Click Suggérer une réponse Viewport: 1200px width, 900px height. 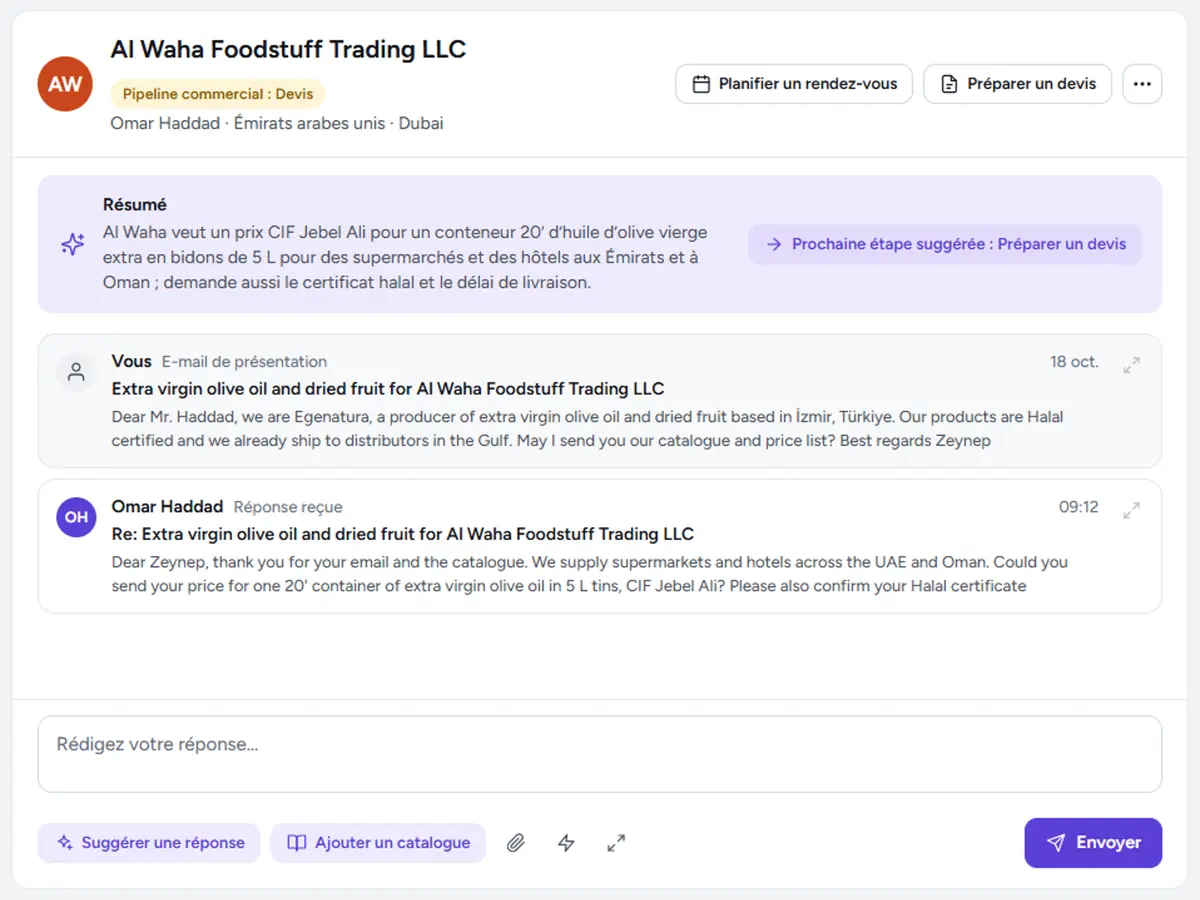click(149, 843)
